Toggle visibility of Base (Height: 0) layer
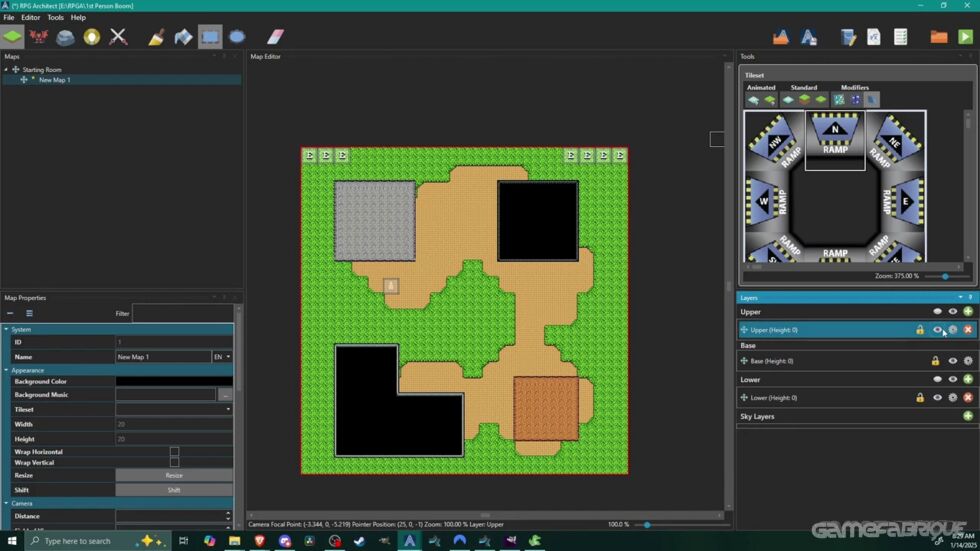Viewport: 980px width, 551px height. [x=952, y=361]
